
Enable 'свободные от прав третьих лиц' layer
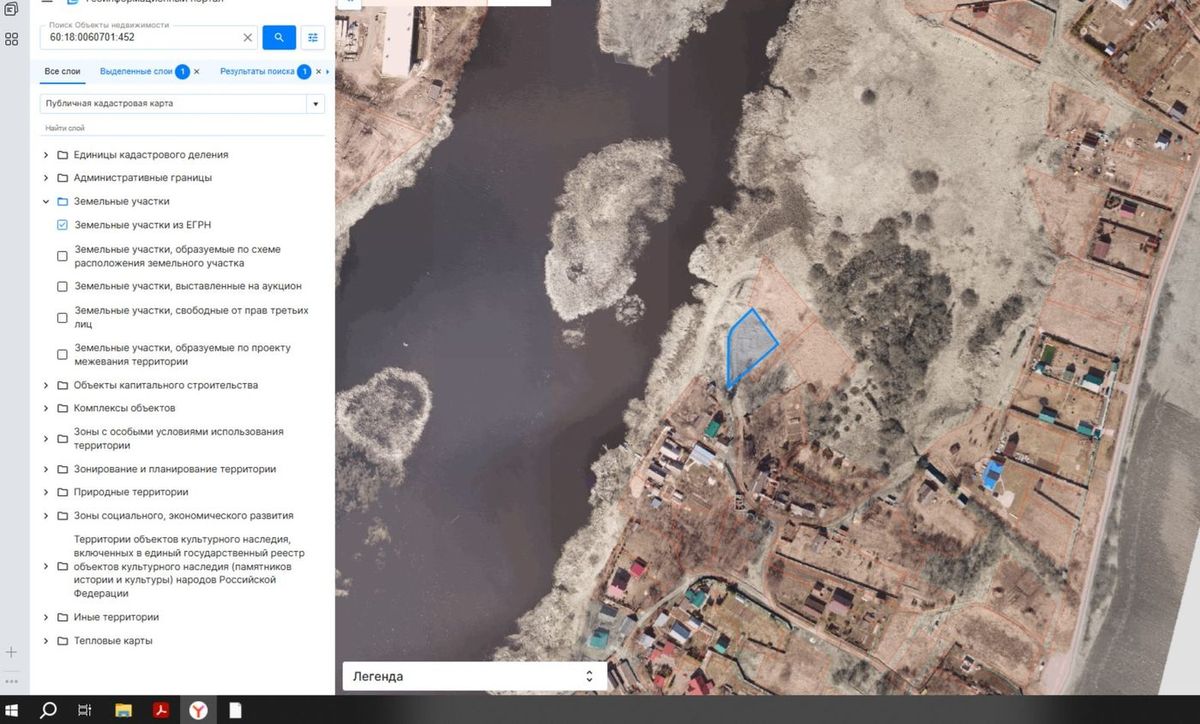(x=62, y=318)
